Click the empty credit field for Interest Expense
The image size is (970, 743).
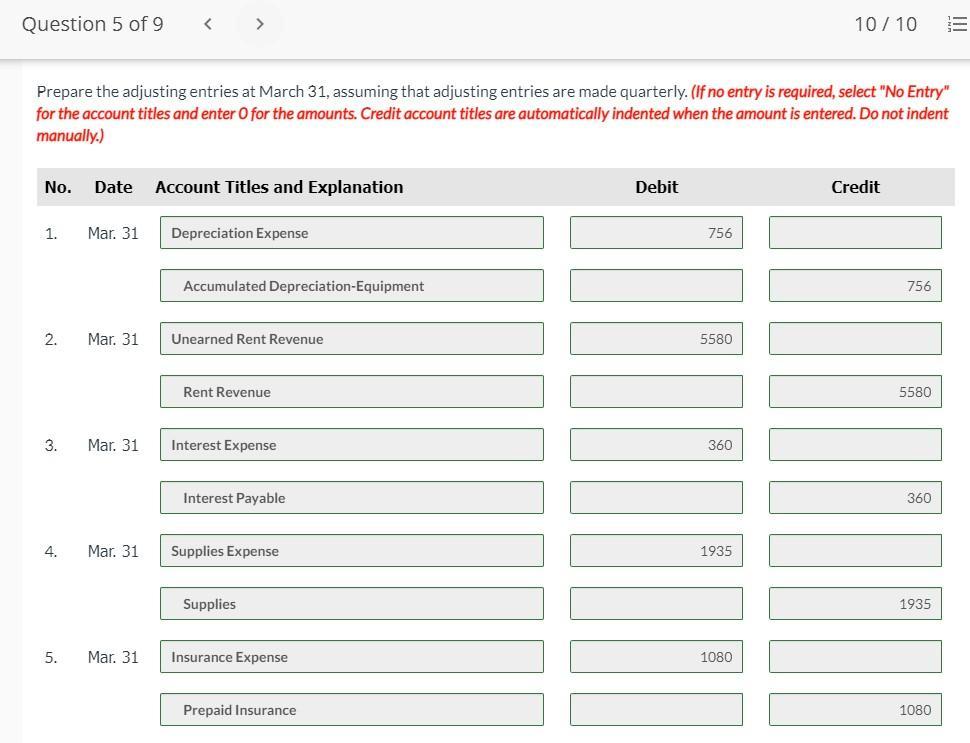[x=855, y=445]
